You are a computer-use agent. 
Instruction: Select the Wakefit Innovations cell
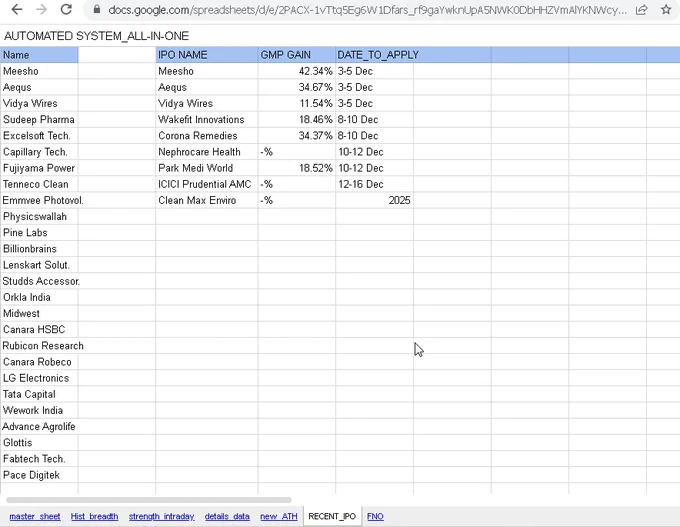[x=207, y=120]
